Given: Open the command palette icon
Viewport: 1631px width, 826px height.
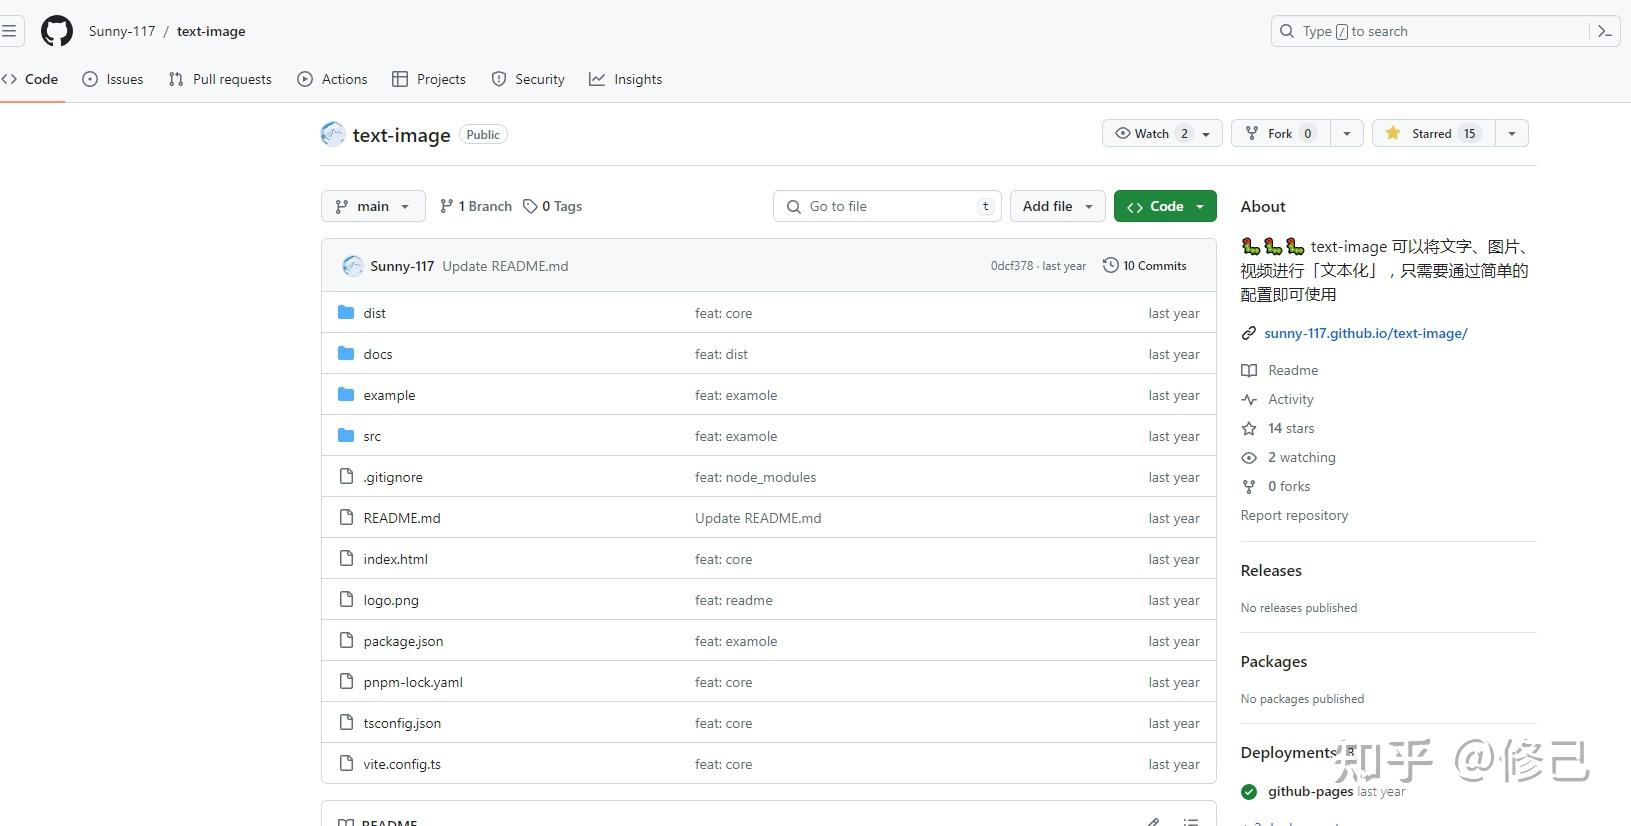Looking at the screenshot, I should [x=1605, y=31].
